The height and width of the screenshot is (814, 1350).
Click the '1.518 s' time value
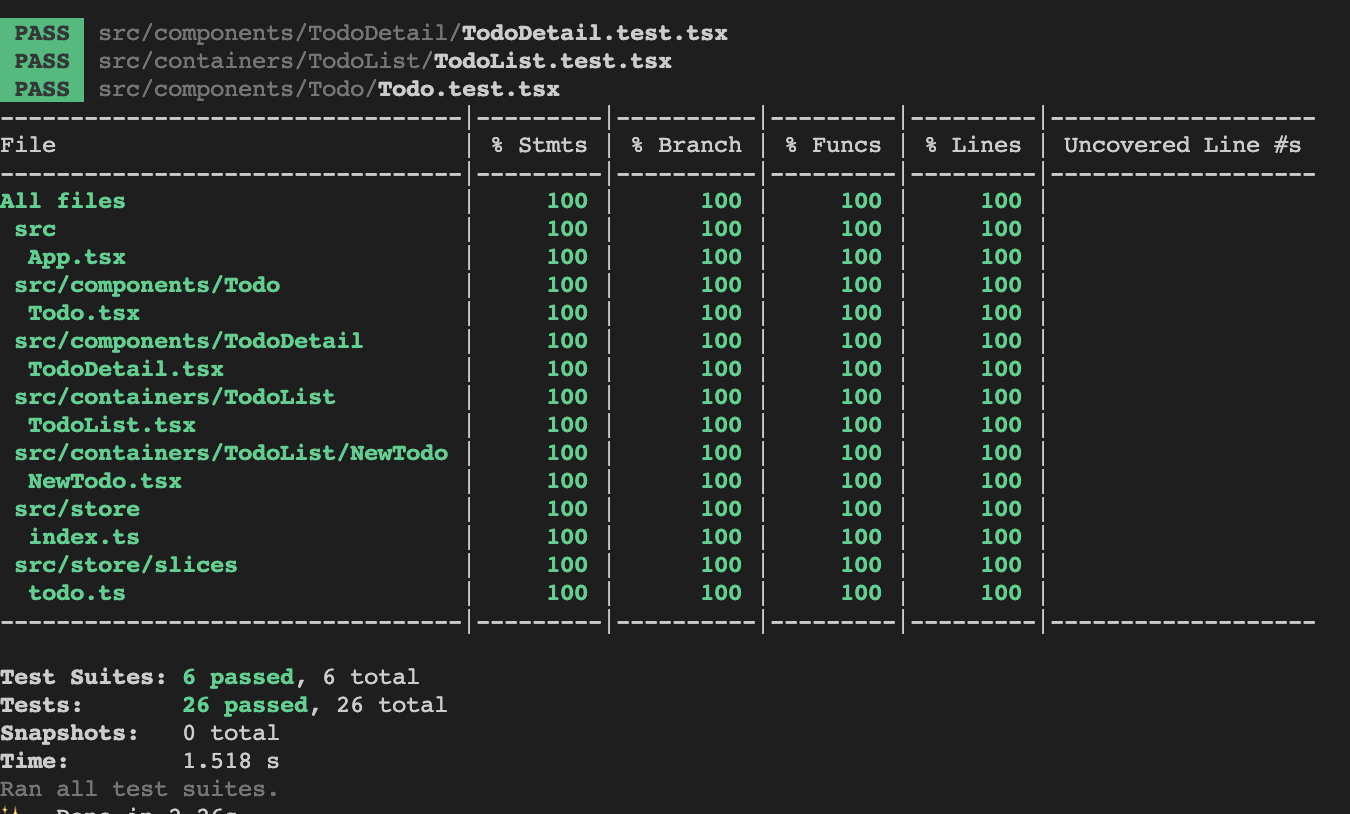tap(231, 761)
